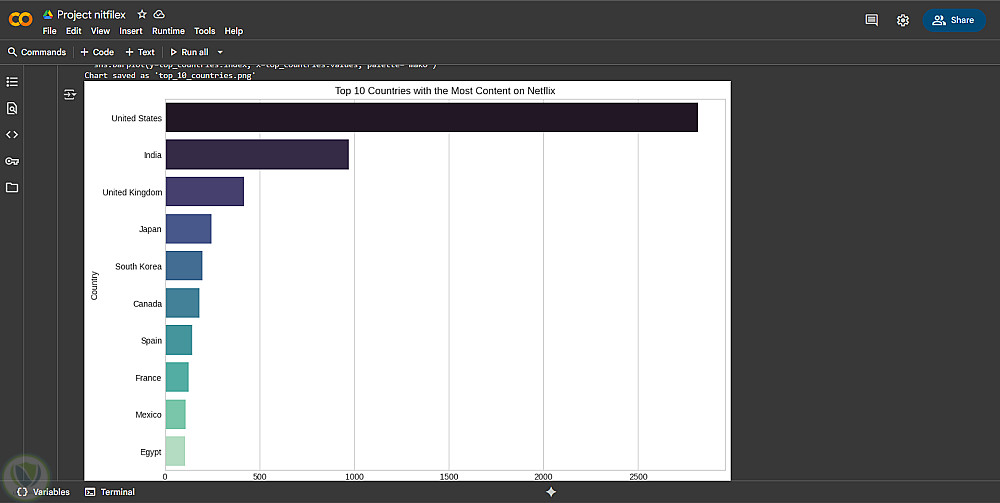Click the 'Country' axis label
Screen dimensions: 1000x503
[x=94, y=285]
